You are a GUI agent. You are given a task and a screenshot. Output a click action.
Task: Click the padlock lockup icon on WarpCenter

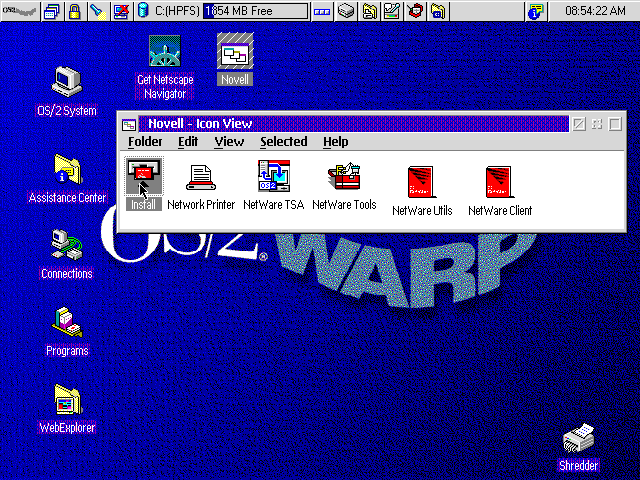pyautogui.click(x=74, y=11)
